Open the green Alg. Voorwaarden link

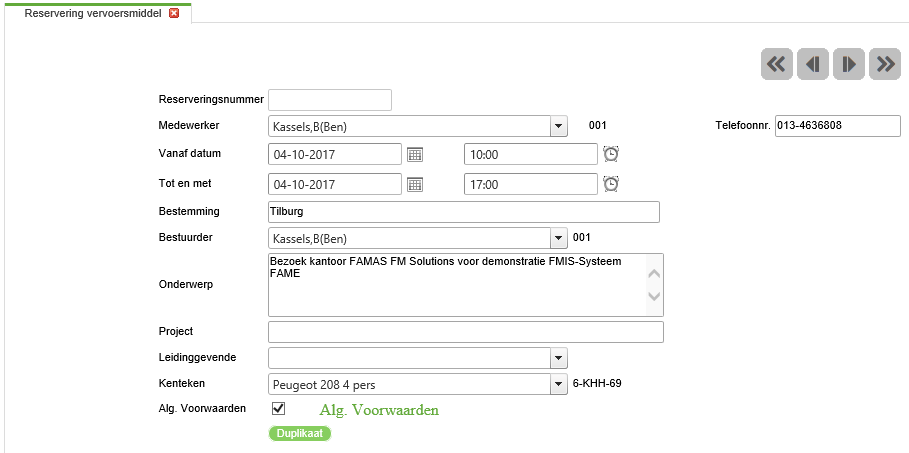coord(379,410)
